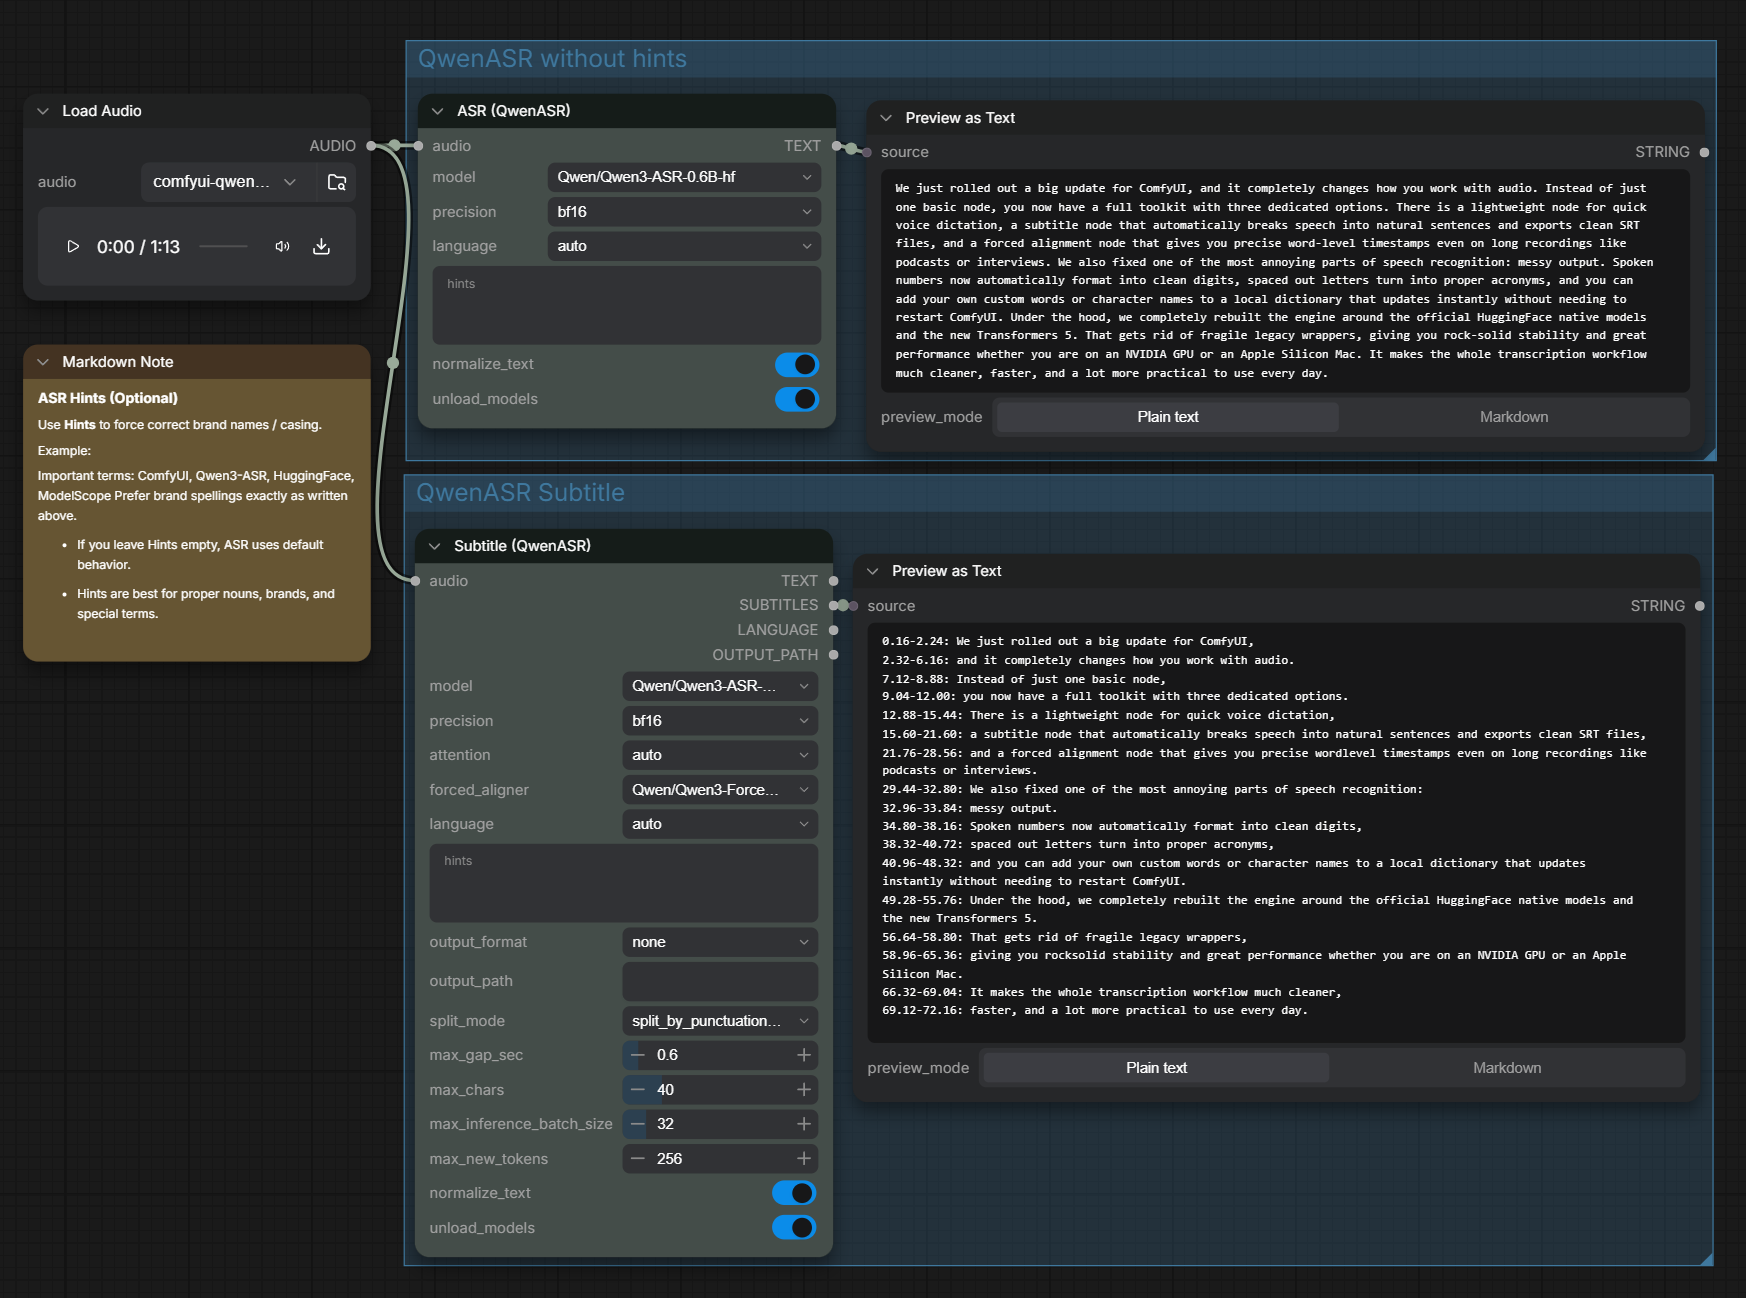Screen dimensions: 1746x1298
Task: Open the forced_aligner dropdown
Action: click(x=720, y=790)
